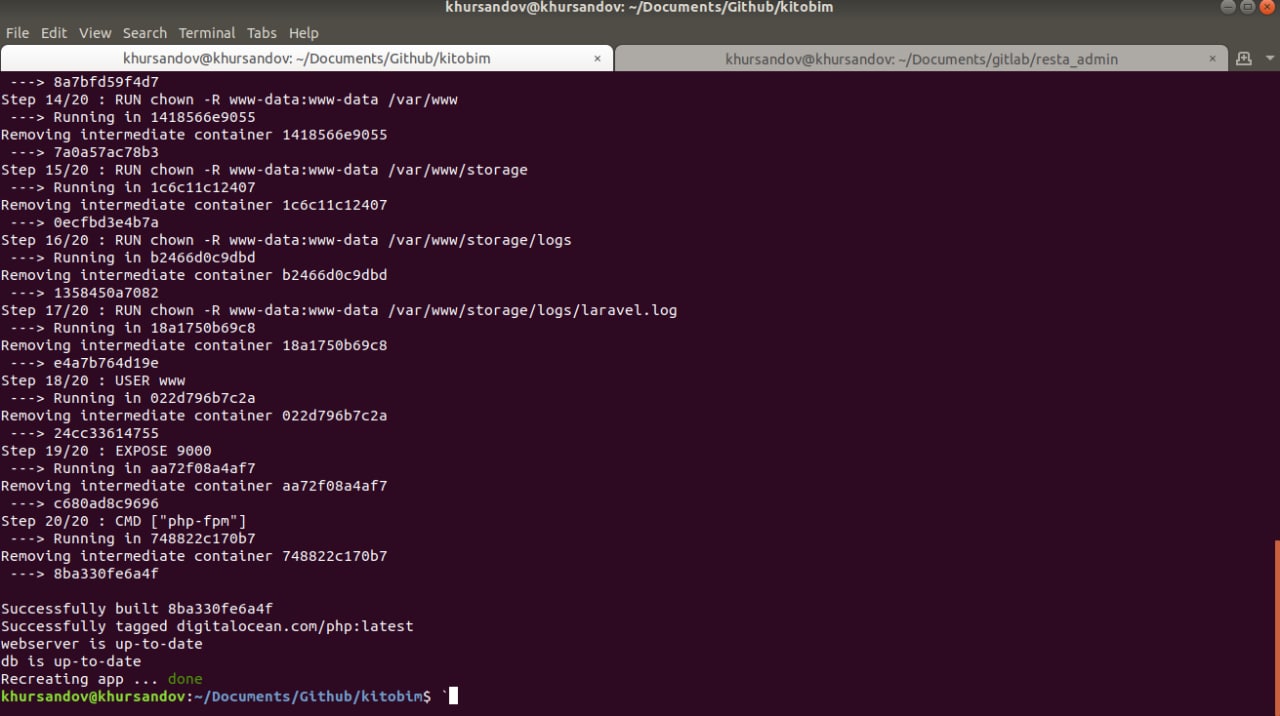Click the '---> 1358450a7082' line
1280x716 pixels.
click(84, 293)
